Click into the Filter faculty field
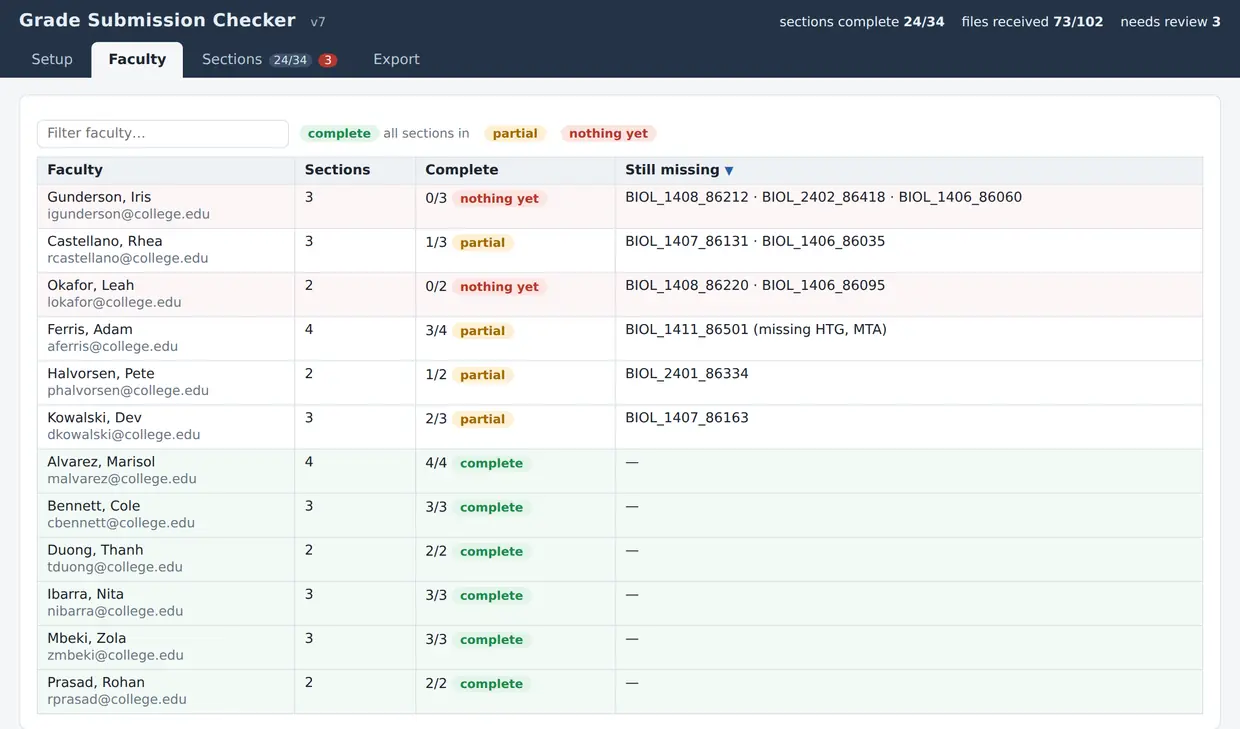 point(163,133)
